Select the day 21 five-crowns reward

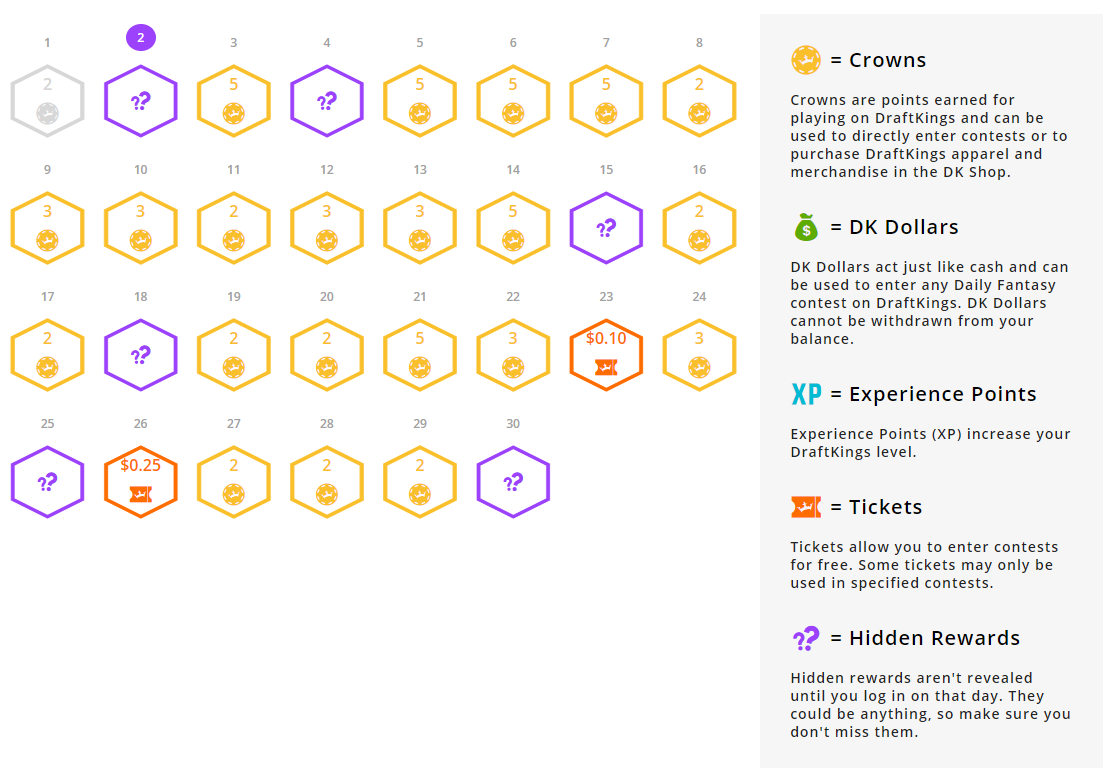point(420,354)
